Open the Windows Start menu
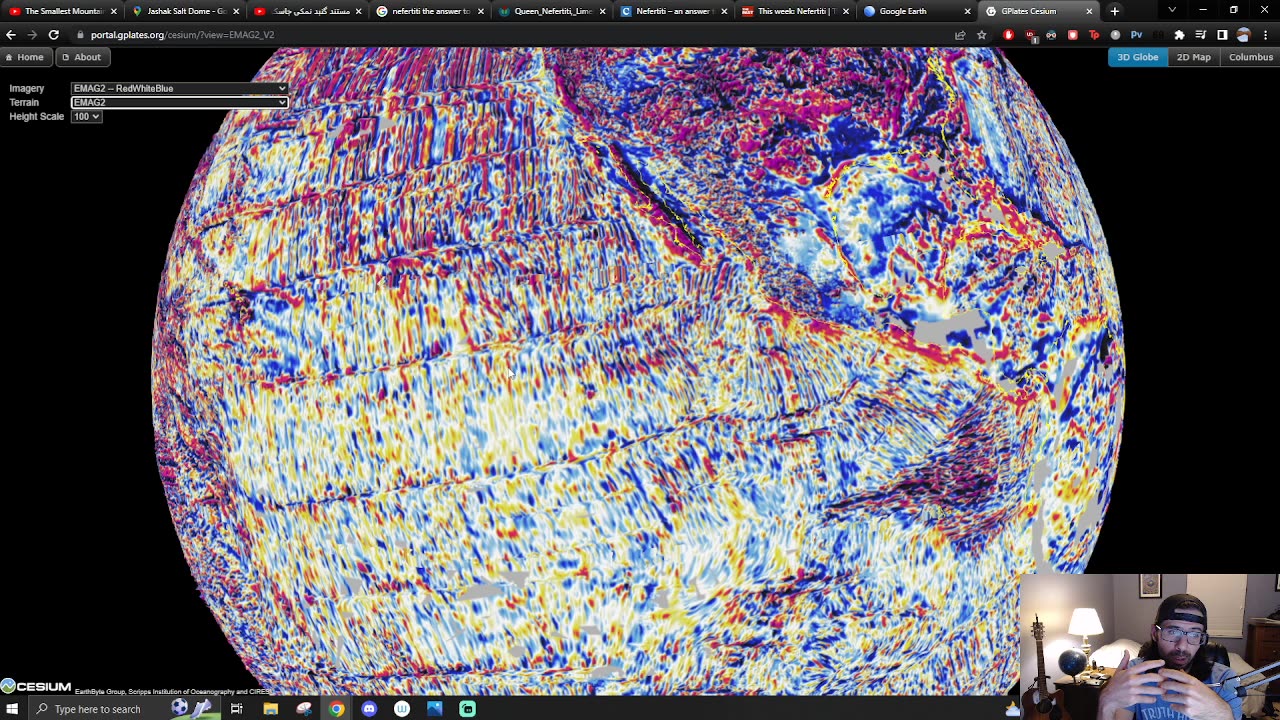1280x720 pixels. point(12,709)
